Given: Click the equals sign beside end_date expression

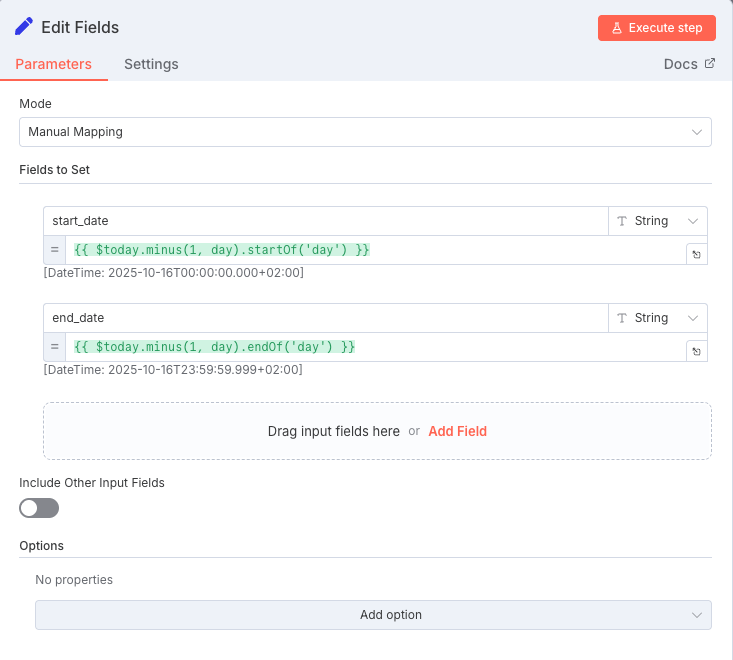Looking at the screenshot, I should 55,347.
